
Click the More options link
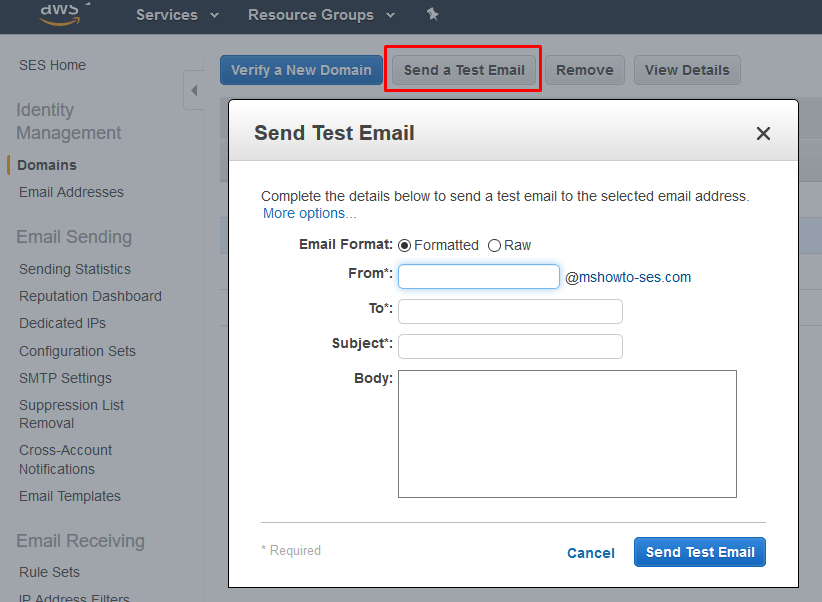point(309,213)
